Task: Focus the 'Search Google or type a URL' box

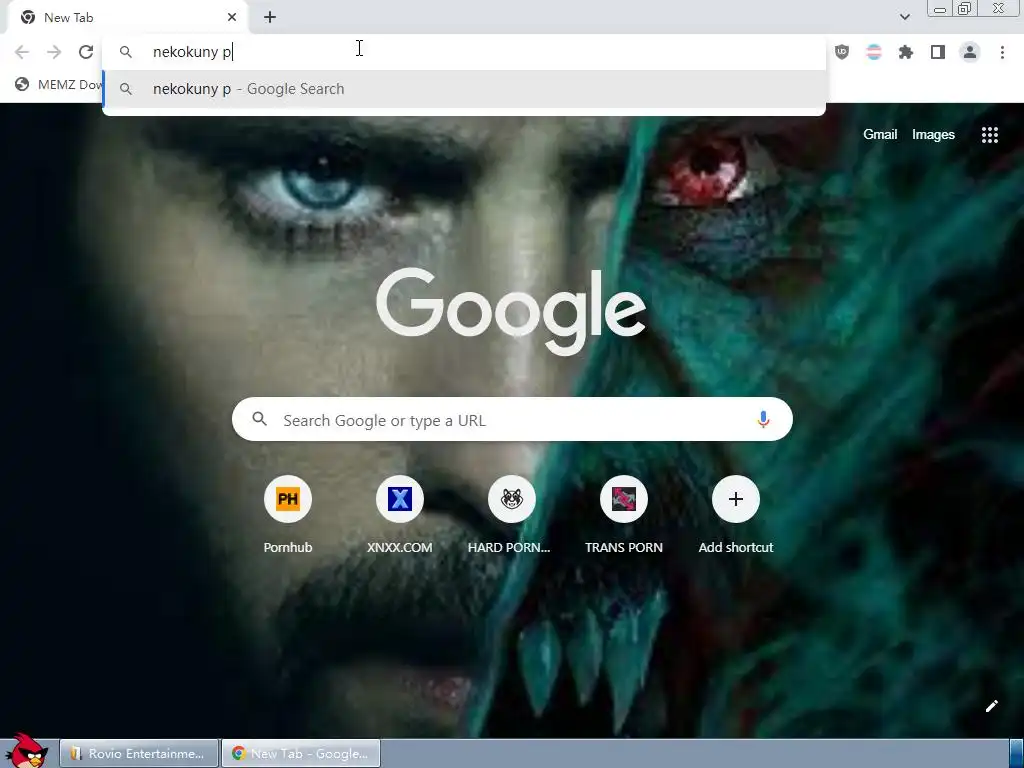Action: [x=512, y=419]
